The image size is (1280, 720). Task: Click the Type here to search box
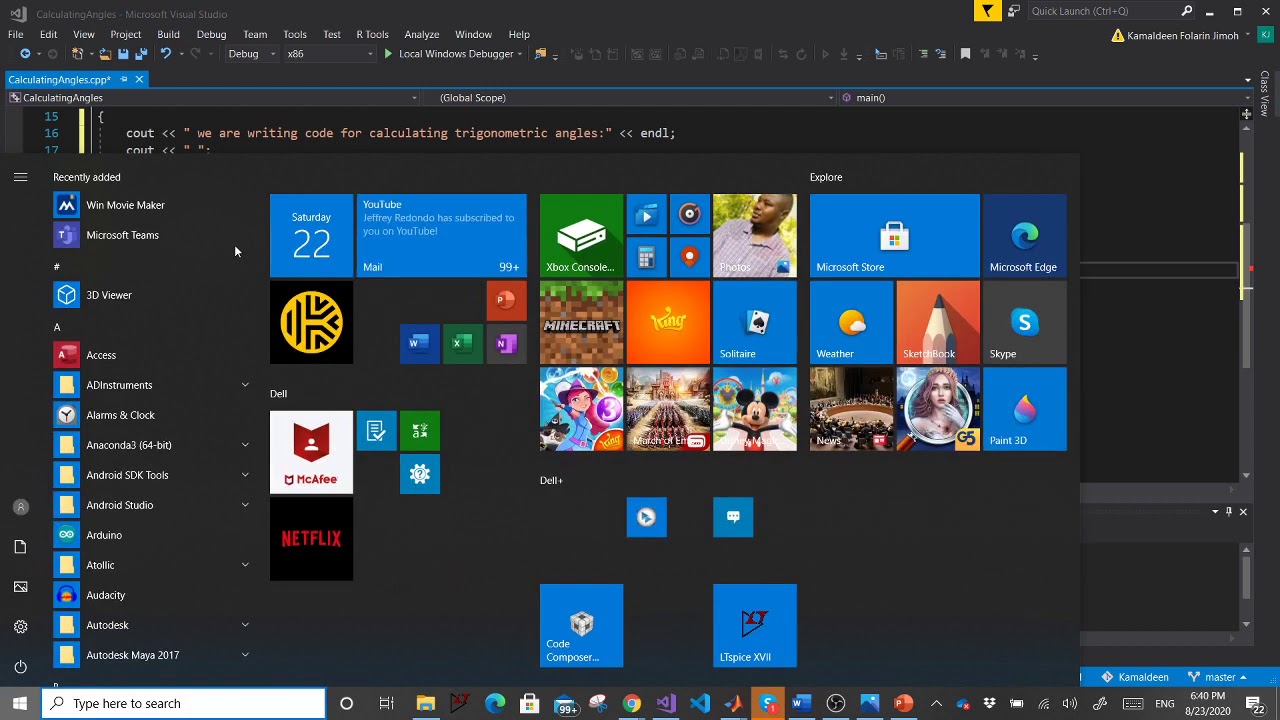pyautogui.click(x=184, y=704)
